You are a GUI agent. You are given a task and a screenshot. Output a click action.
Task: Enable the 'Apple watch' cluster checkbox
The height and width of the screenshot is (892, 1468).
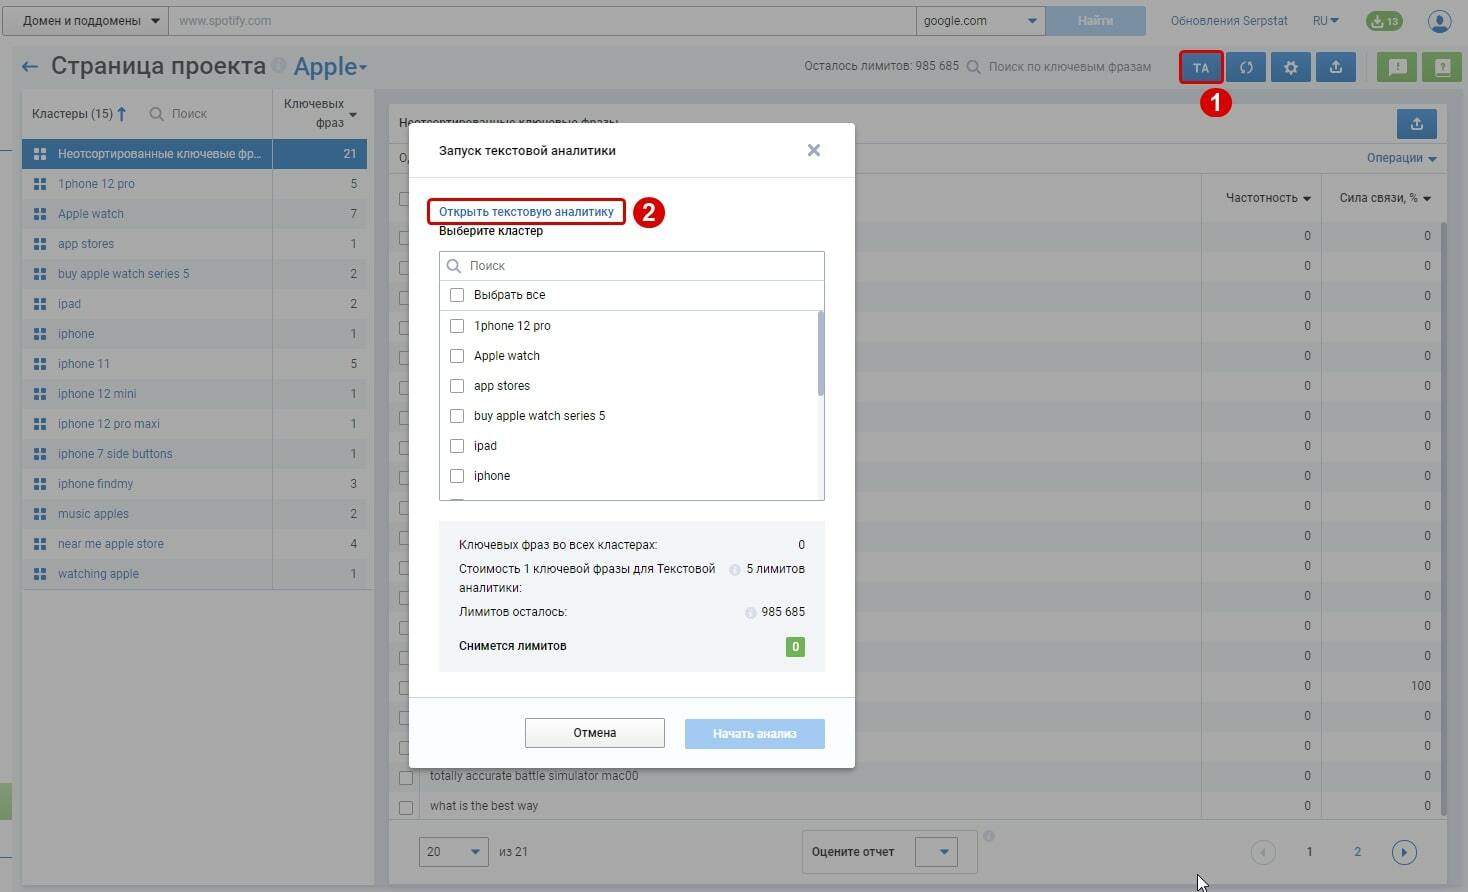(x=457, y=356)
